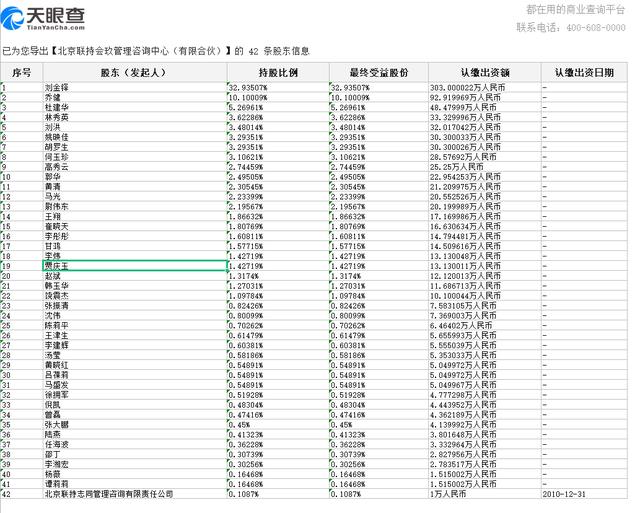Select the 持股比例 column header
The height and width of the screenshot is (513, 640).
pyautogui.click(x=278, y=73)
